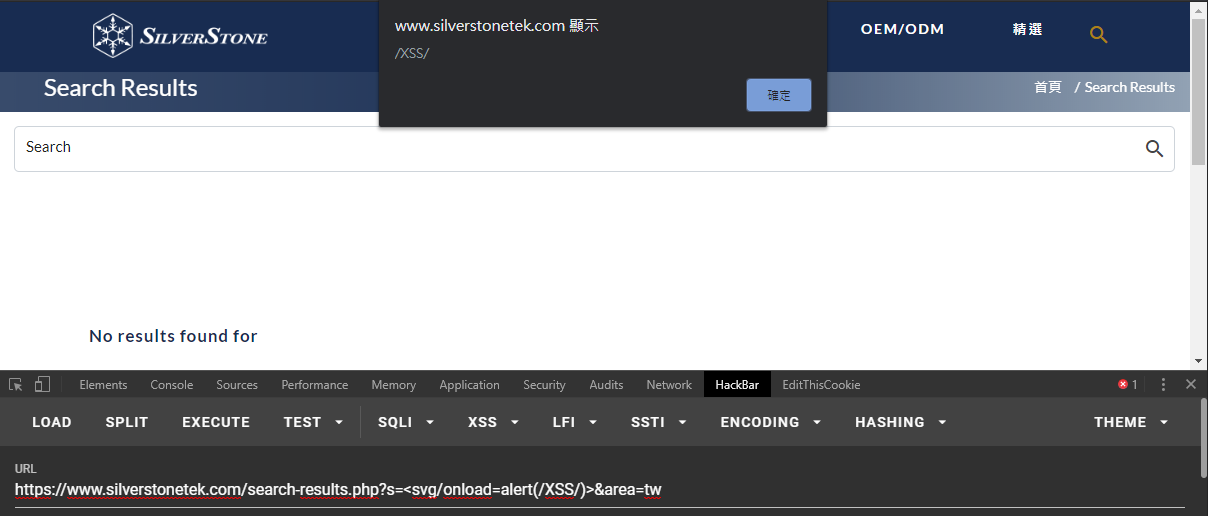The image size is (1208, 516).
Task: Open the orange search icon in header
Action: pyautogui.click(x=1098, y=35)
